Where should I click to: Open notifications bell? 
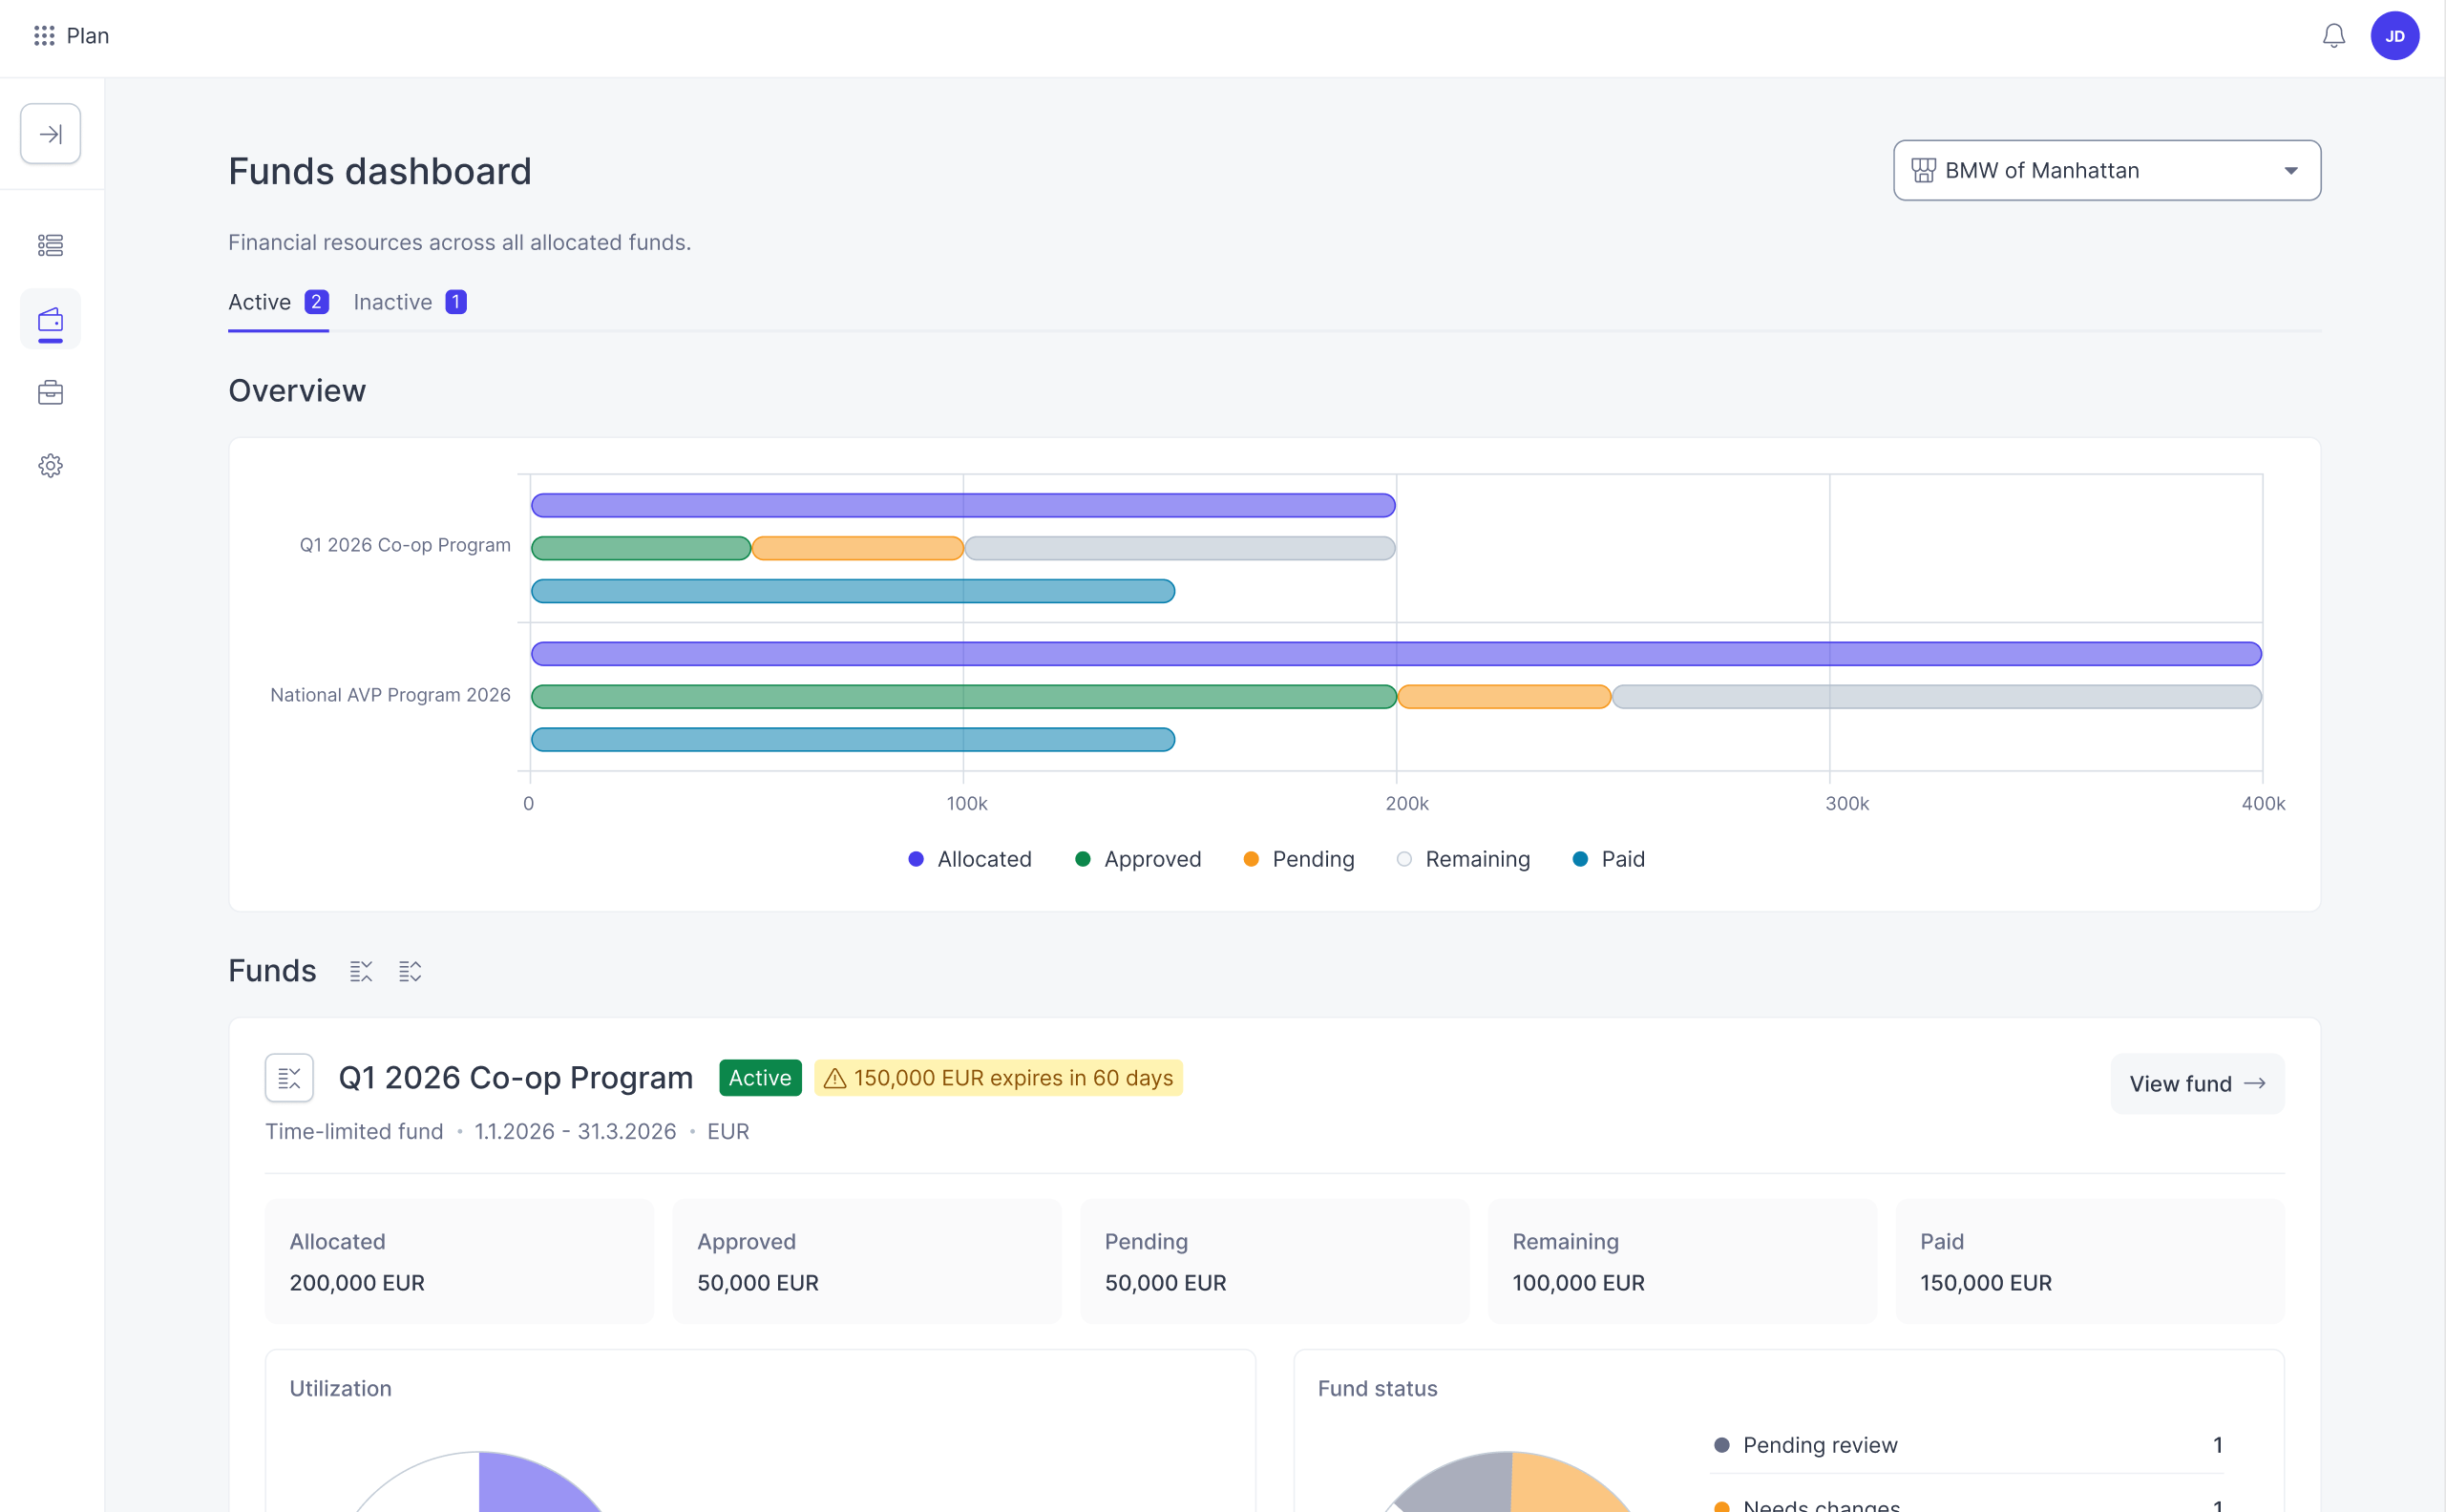click(2333, 36)
